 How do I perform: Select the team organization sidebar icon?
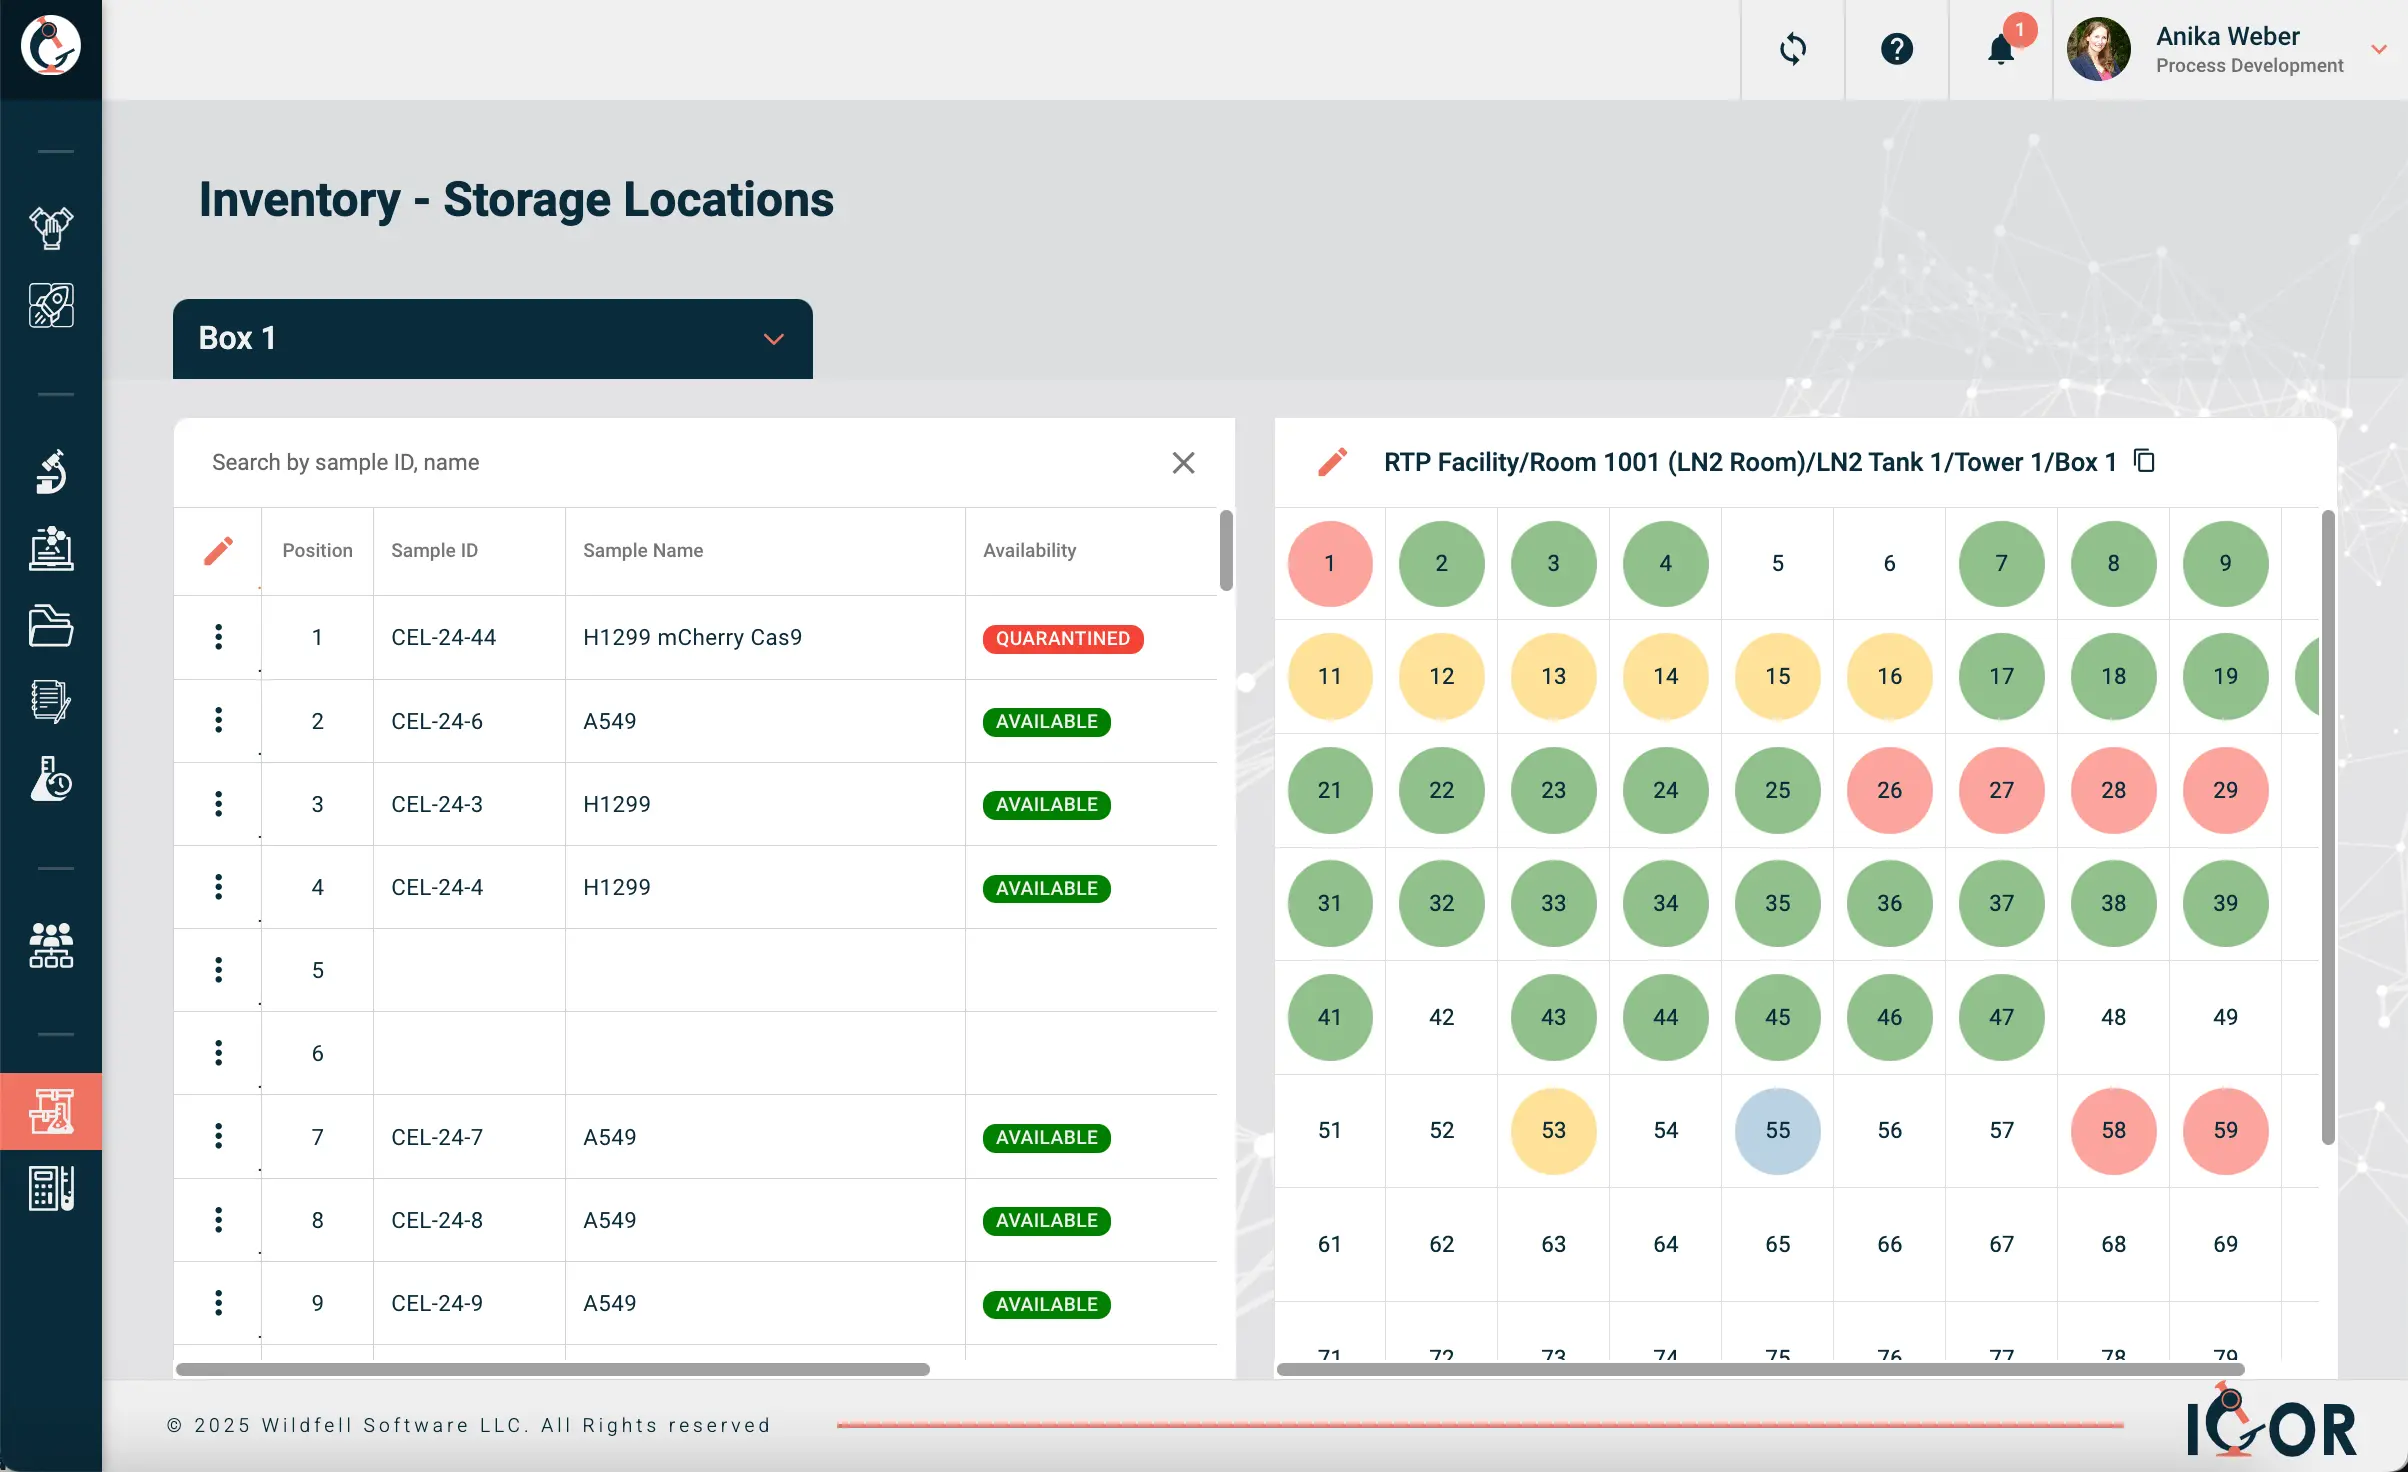(51, 946)
